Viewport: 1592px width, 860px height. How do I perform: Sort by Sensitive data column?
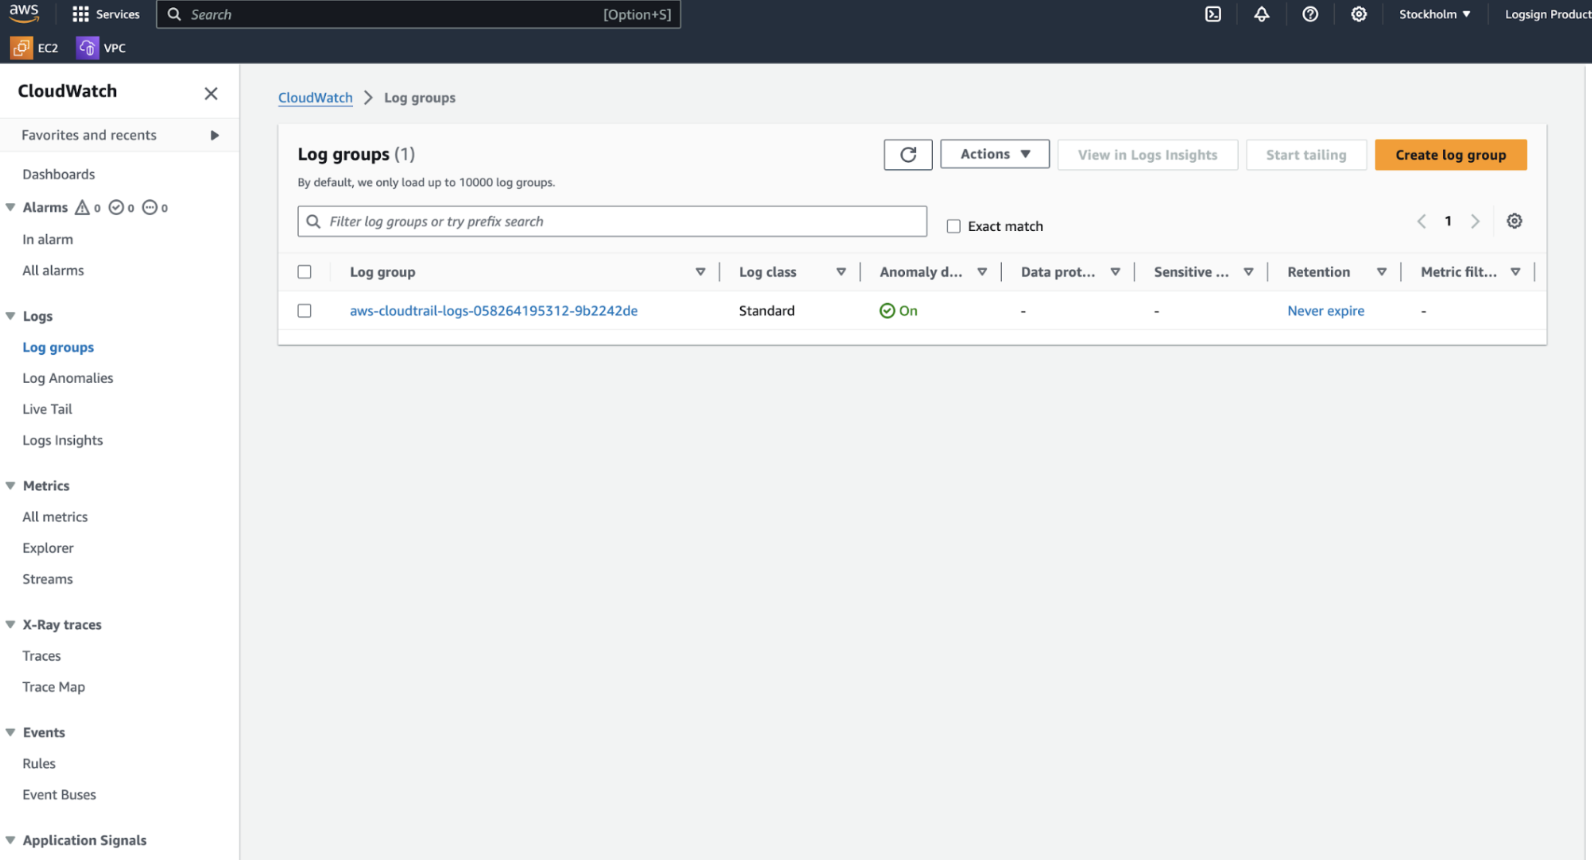point(1248,272)
